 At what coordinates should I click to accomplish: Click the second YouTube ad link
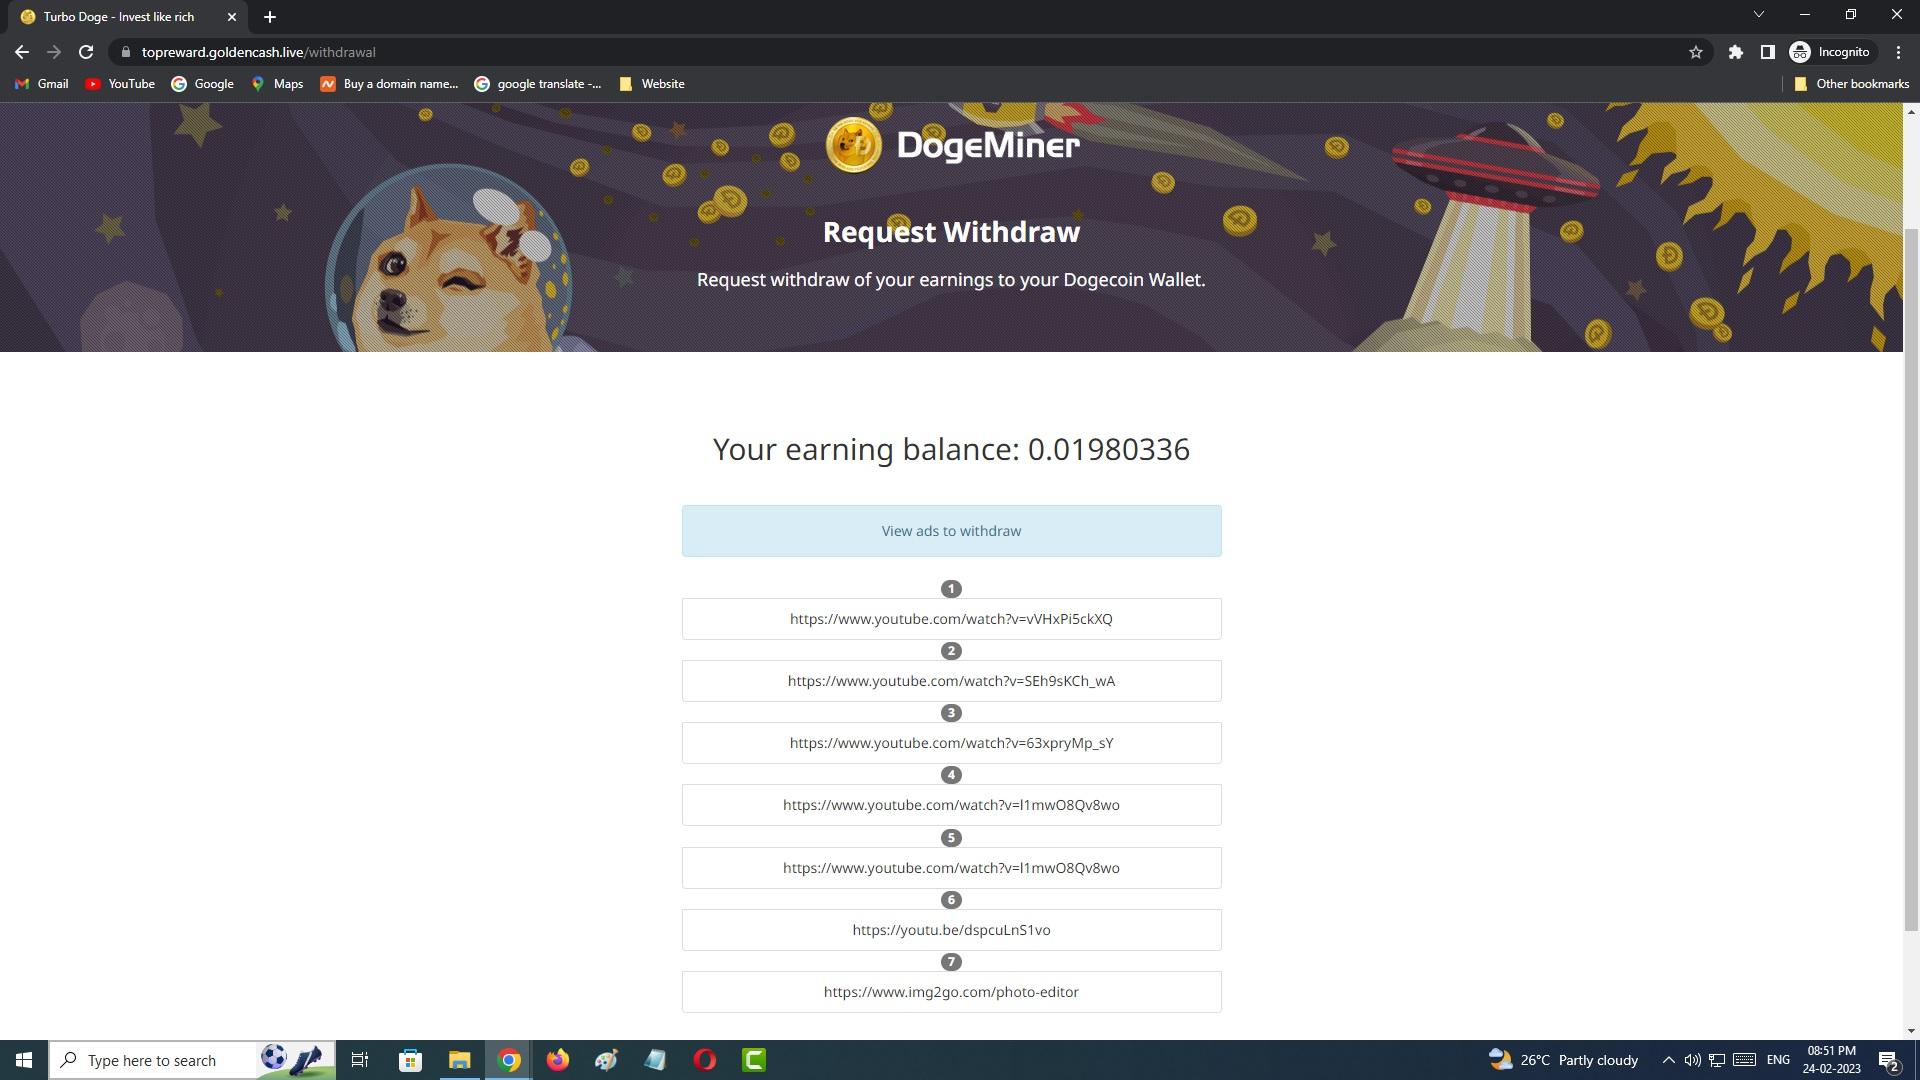pyautogui.click(x=951, y=680)
